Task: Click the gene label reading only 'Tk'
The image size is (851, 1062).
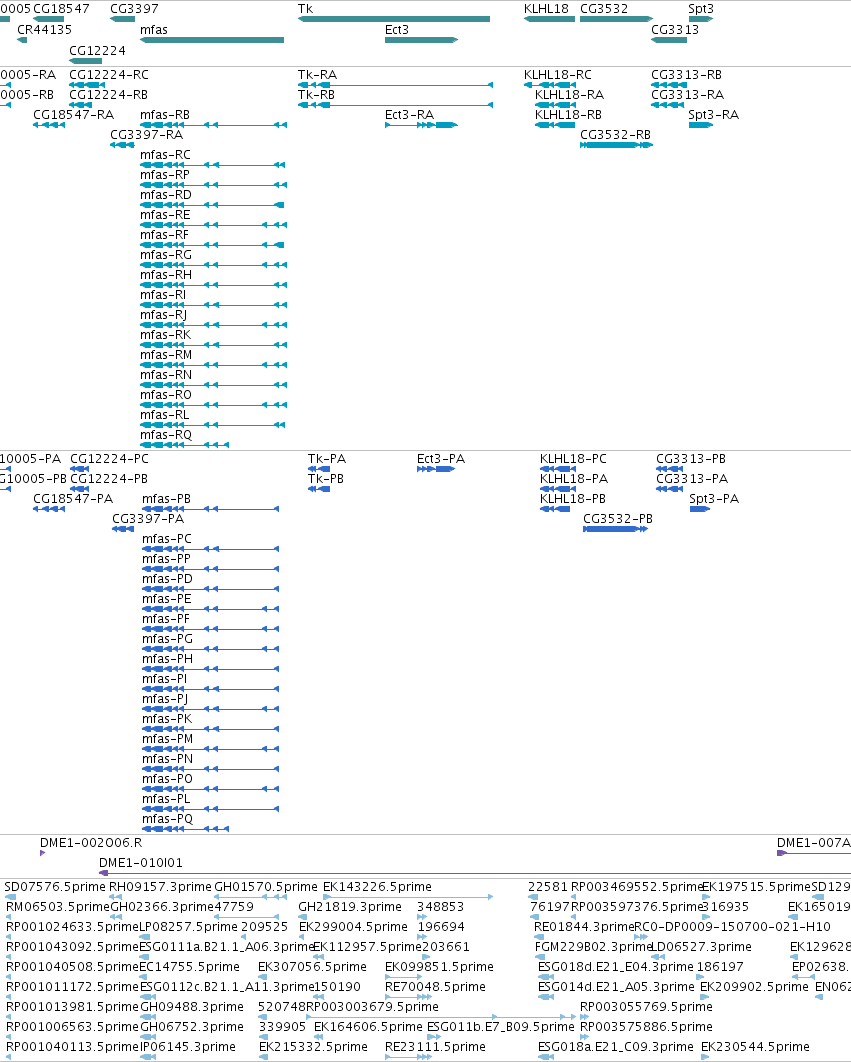Action: tap(306, 9)
